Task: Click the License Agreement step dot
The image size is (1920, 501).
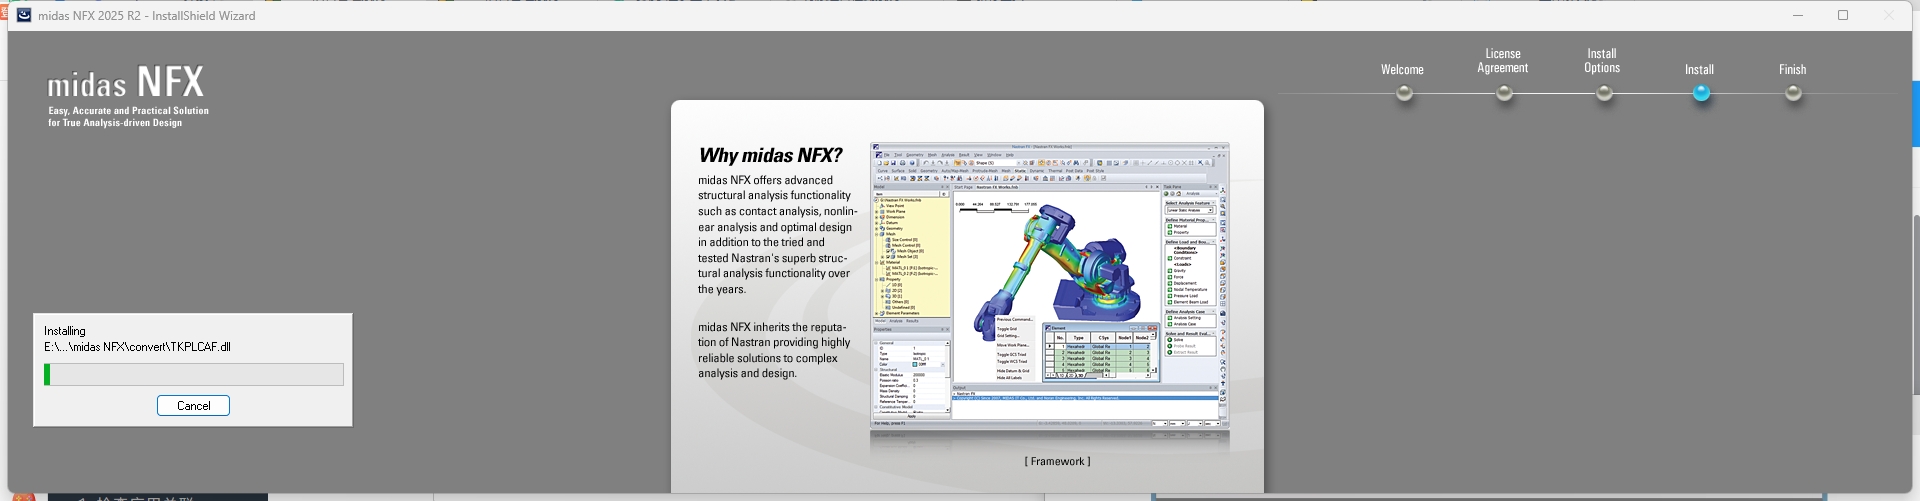Action: tap(1503, 93)
